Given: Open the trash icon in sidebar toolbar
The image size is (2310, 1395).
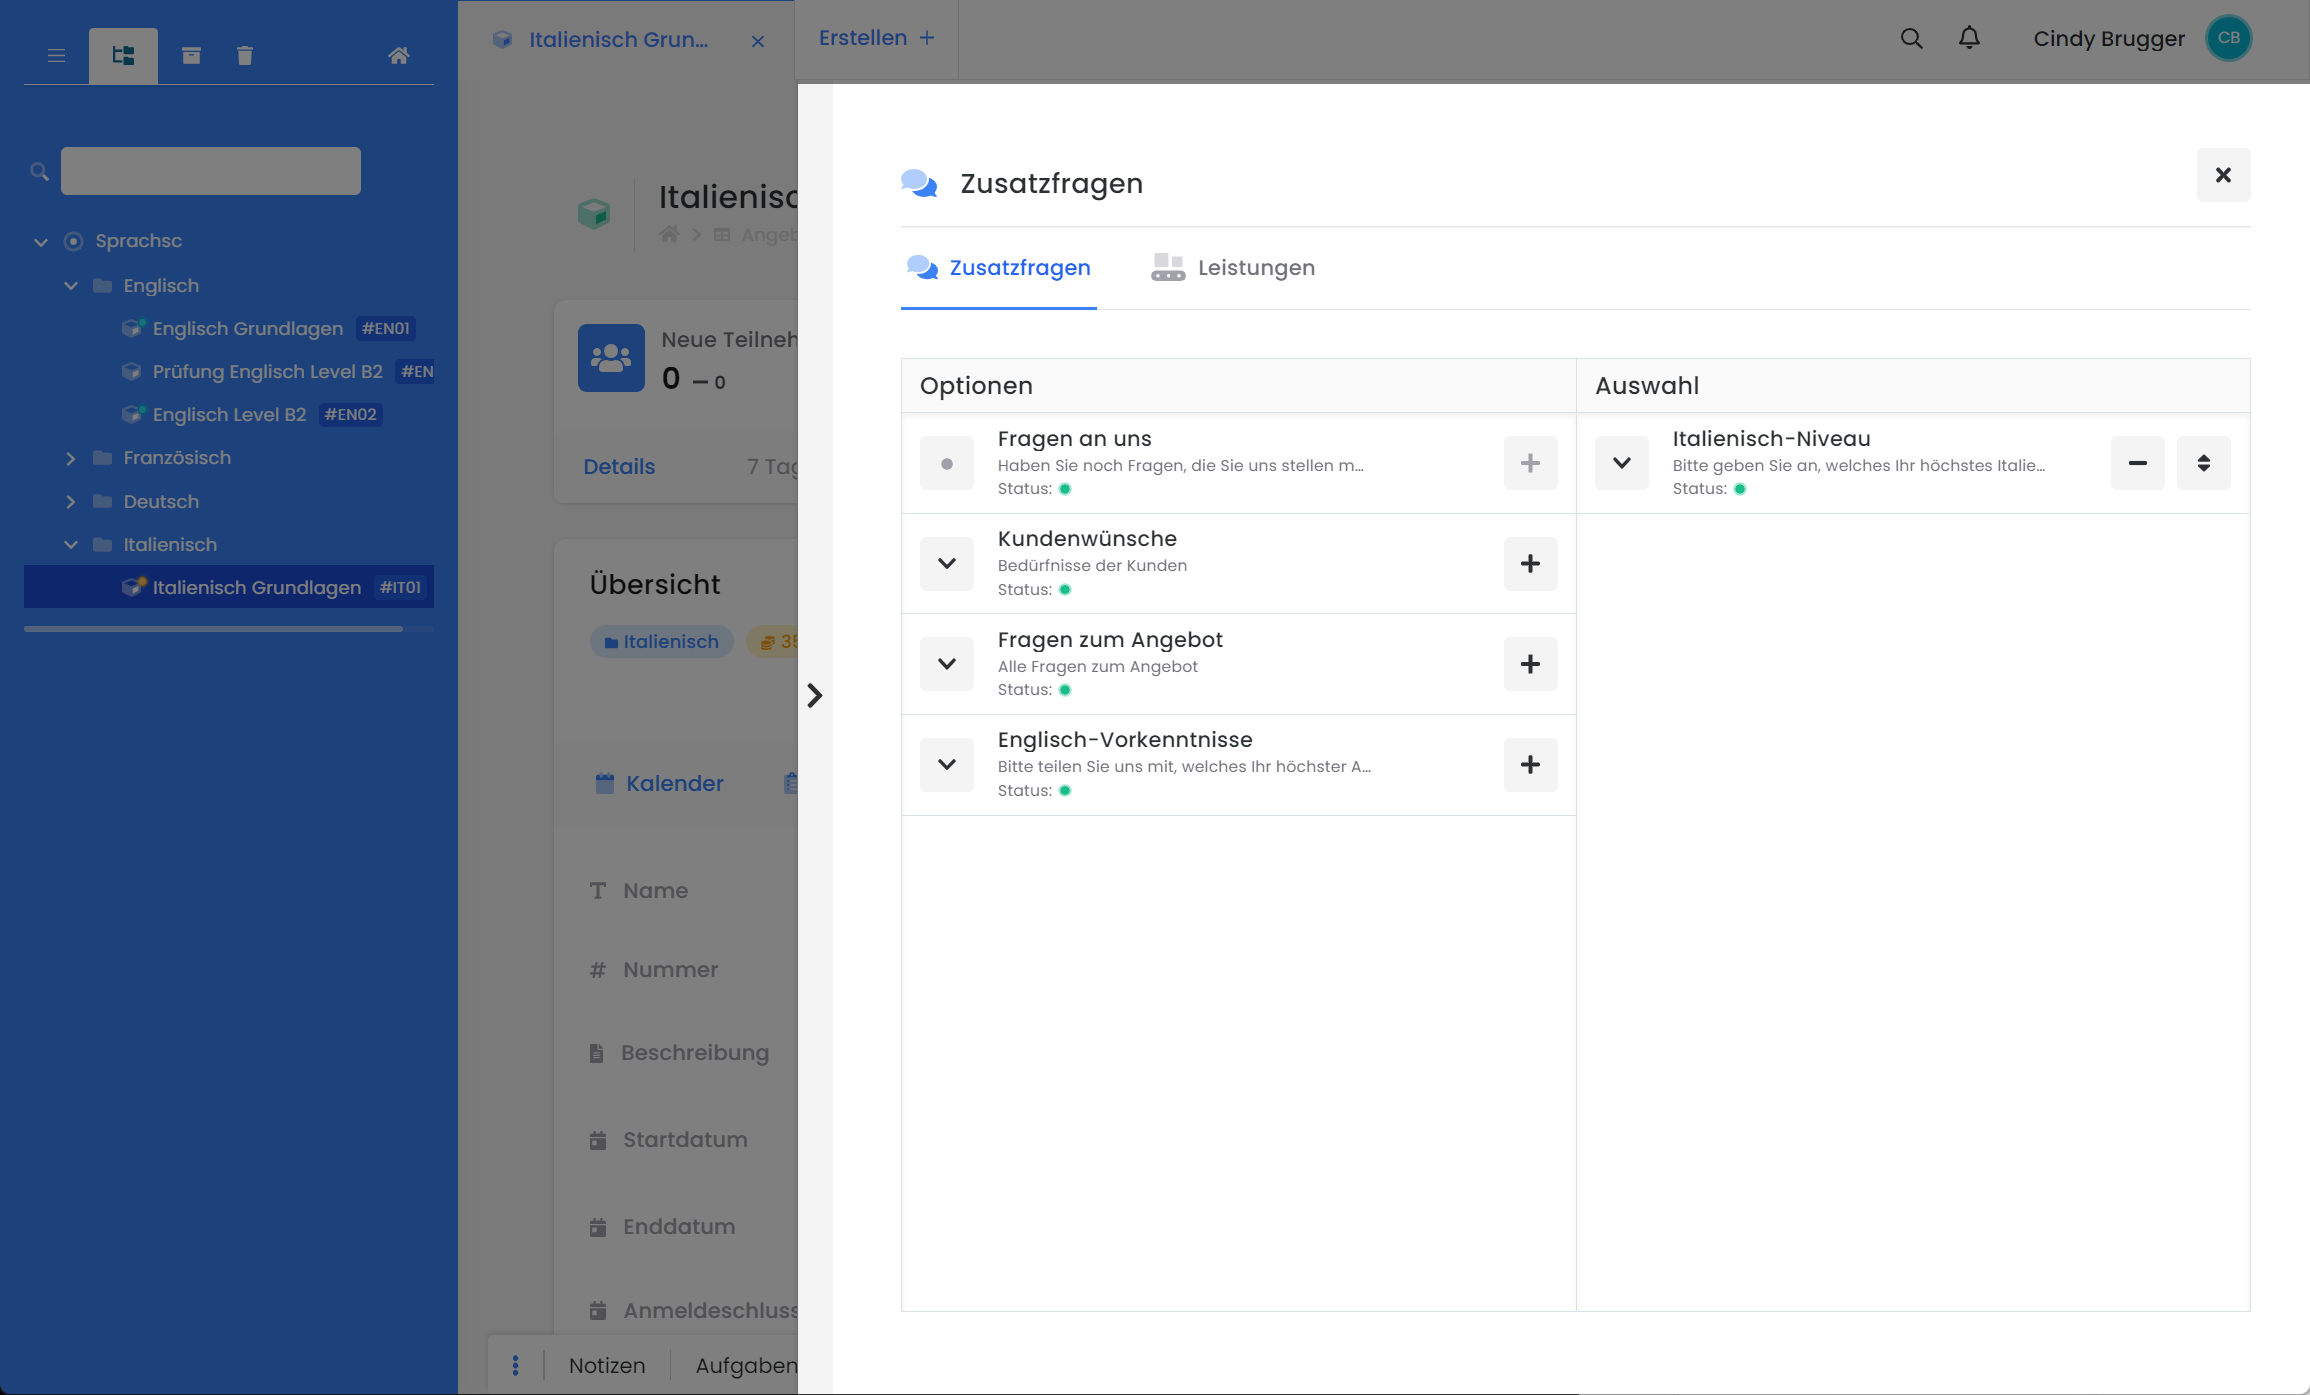Looking at the screenshot, I should pos(245,56).
